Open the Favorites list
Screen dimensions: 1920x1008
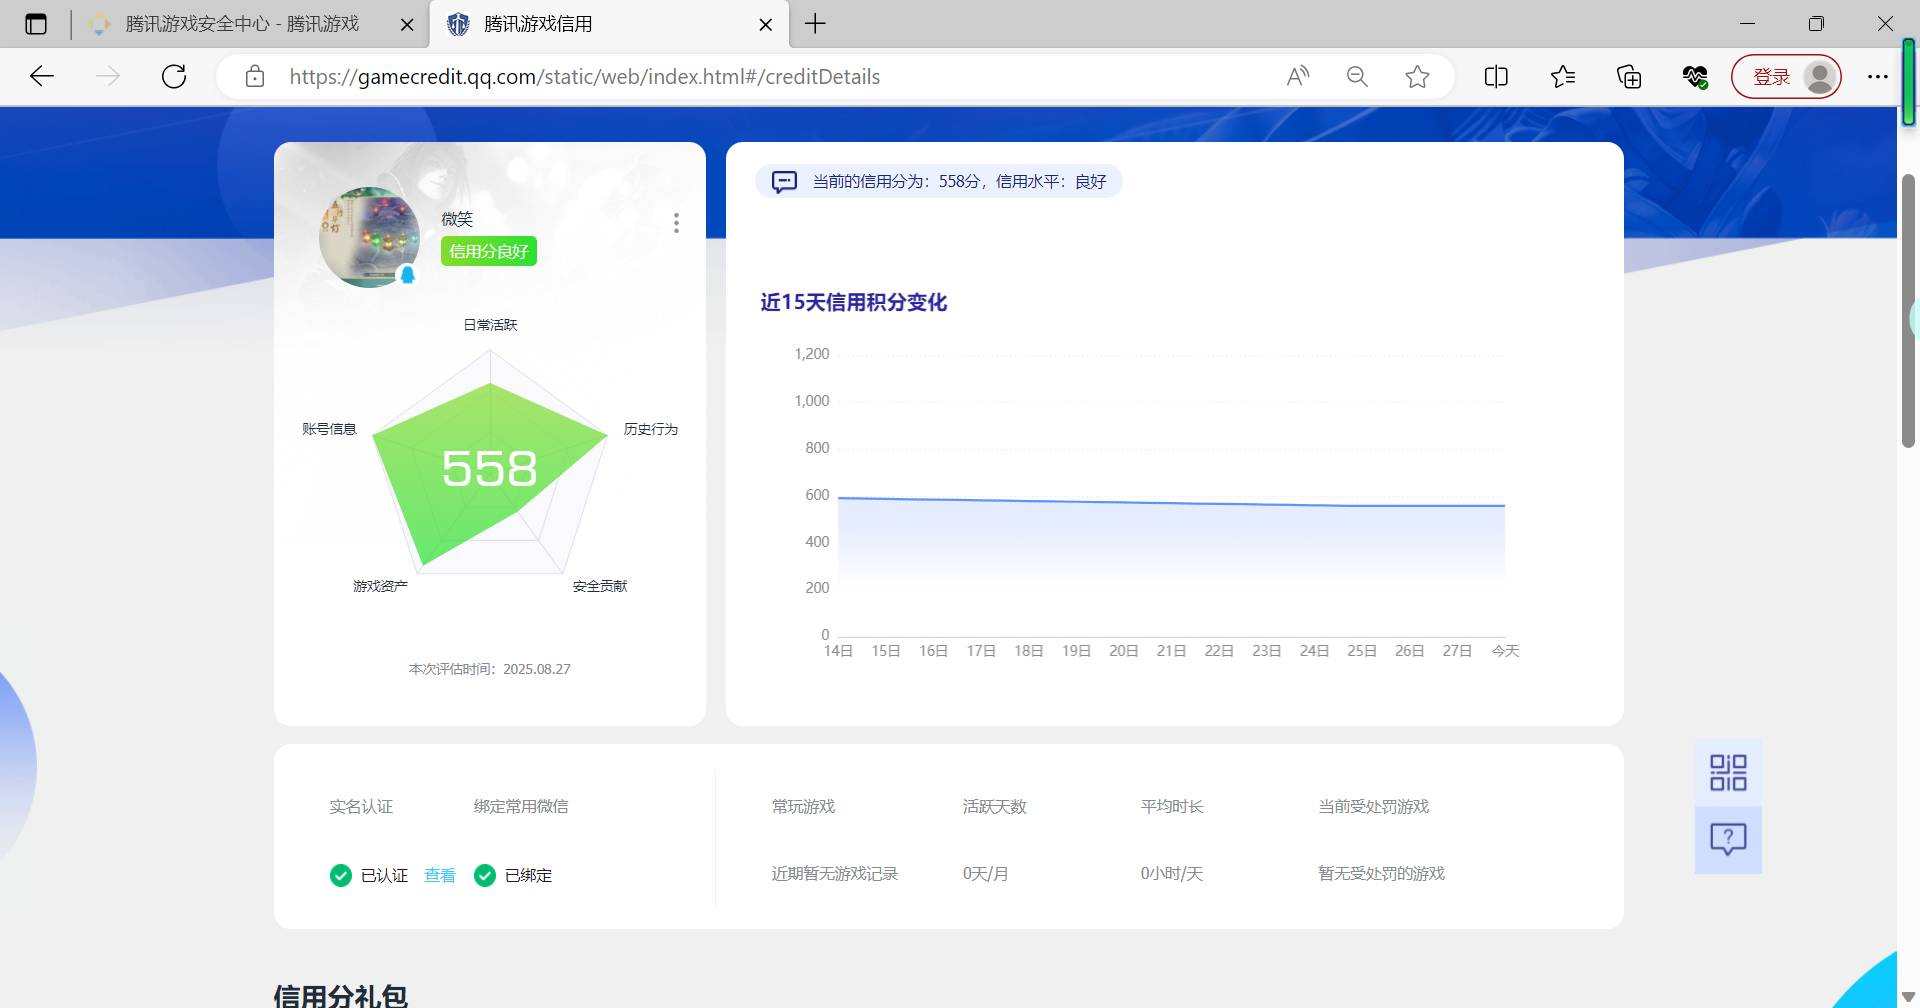(1563, 77)
